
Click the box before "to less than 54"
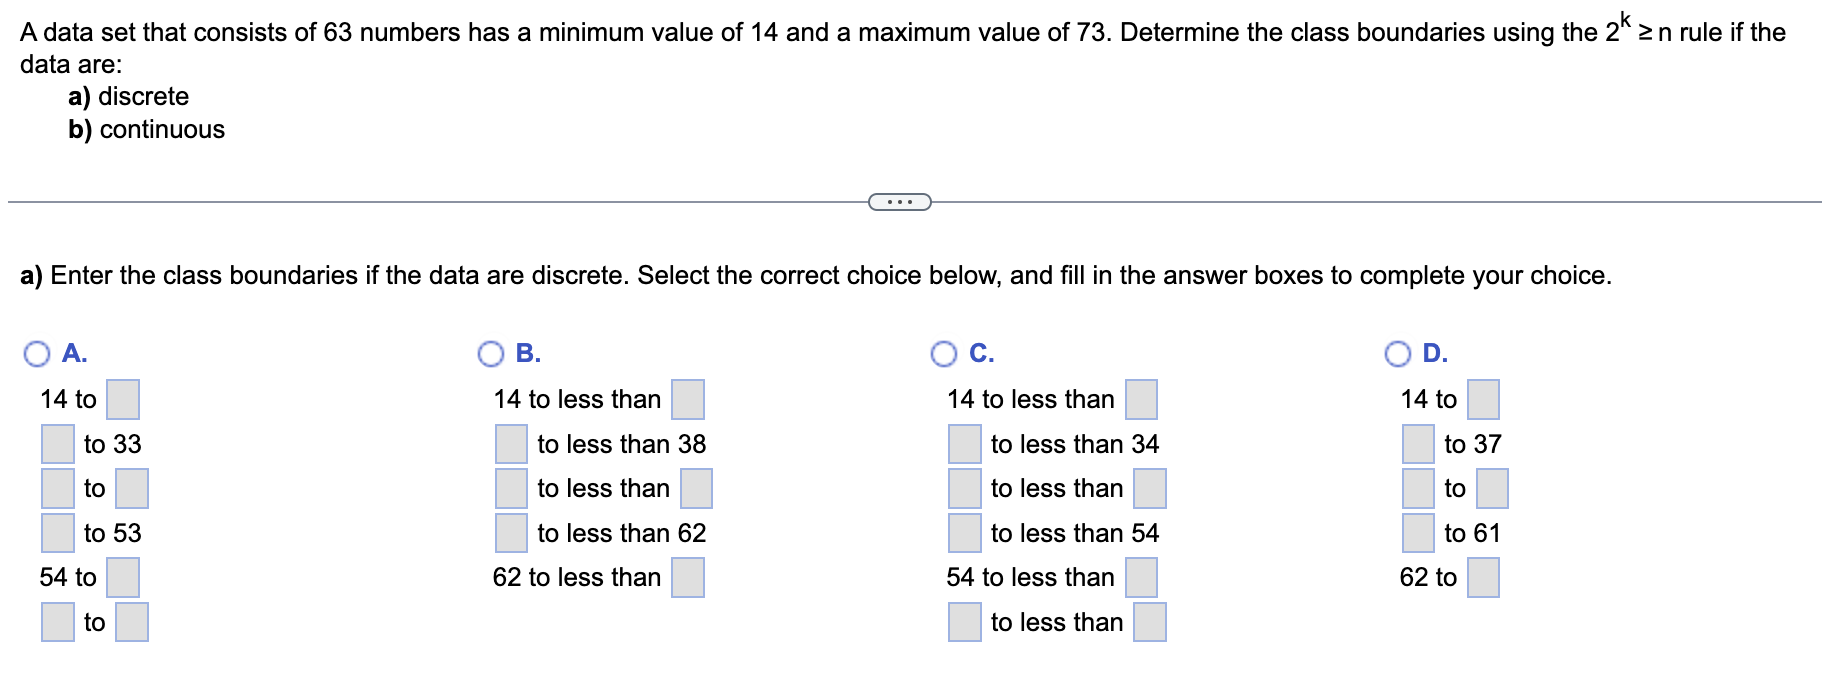click(965, 533)
